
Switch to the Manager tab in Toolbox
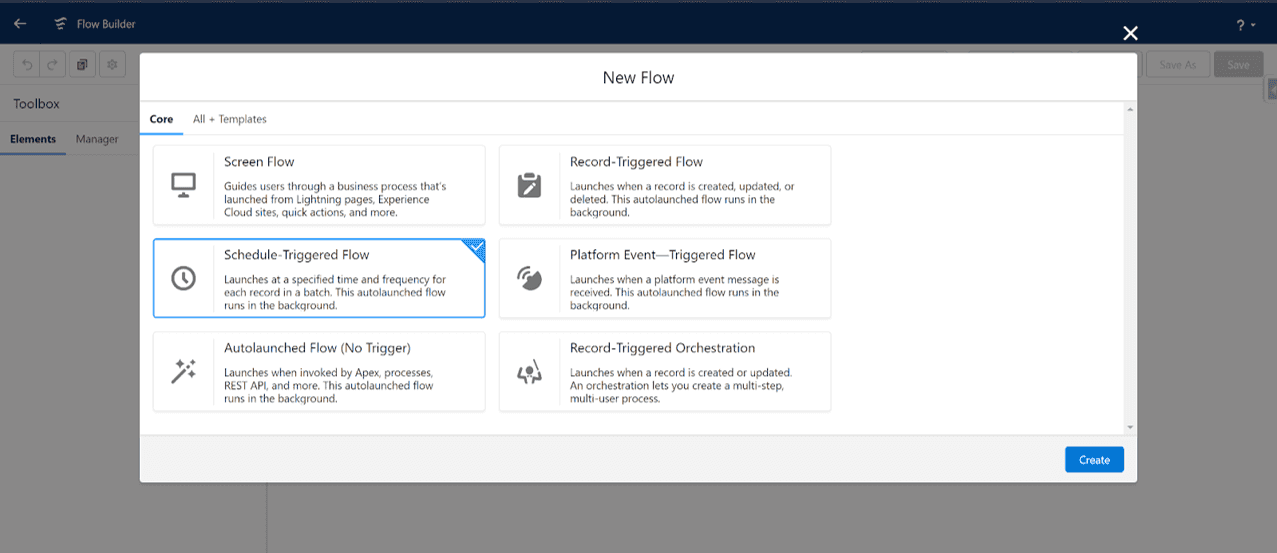(x=97, y=139)
